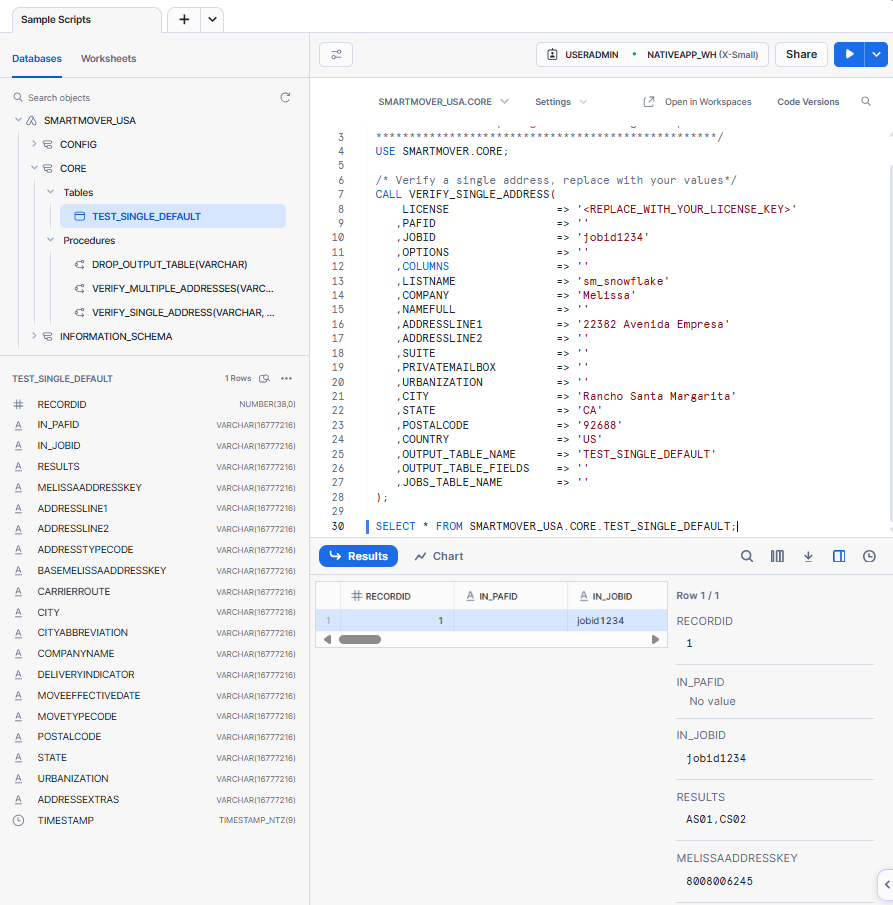This screenshot has height=905, width=893.
Task: Click the results horizontal scrollbar thumb
Action: pyautogui.click(x=360, y=640)
